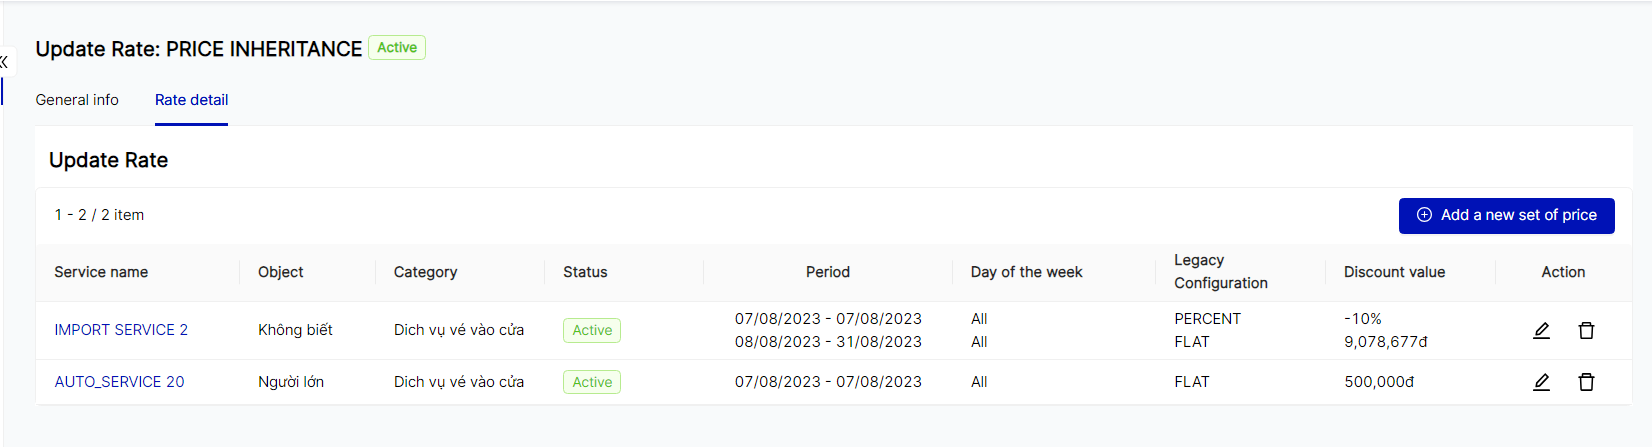Screen dimensions: 1652x447
Task: Click the Service name column header
Action: tap(101, 272)
